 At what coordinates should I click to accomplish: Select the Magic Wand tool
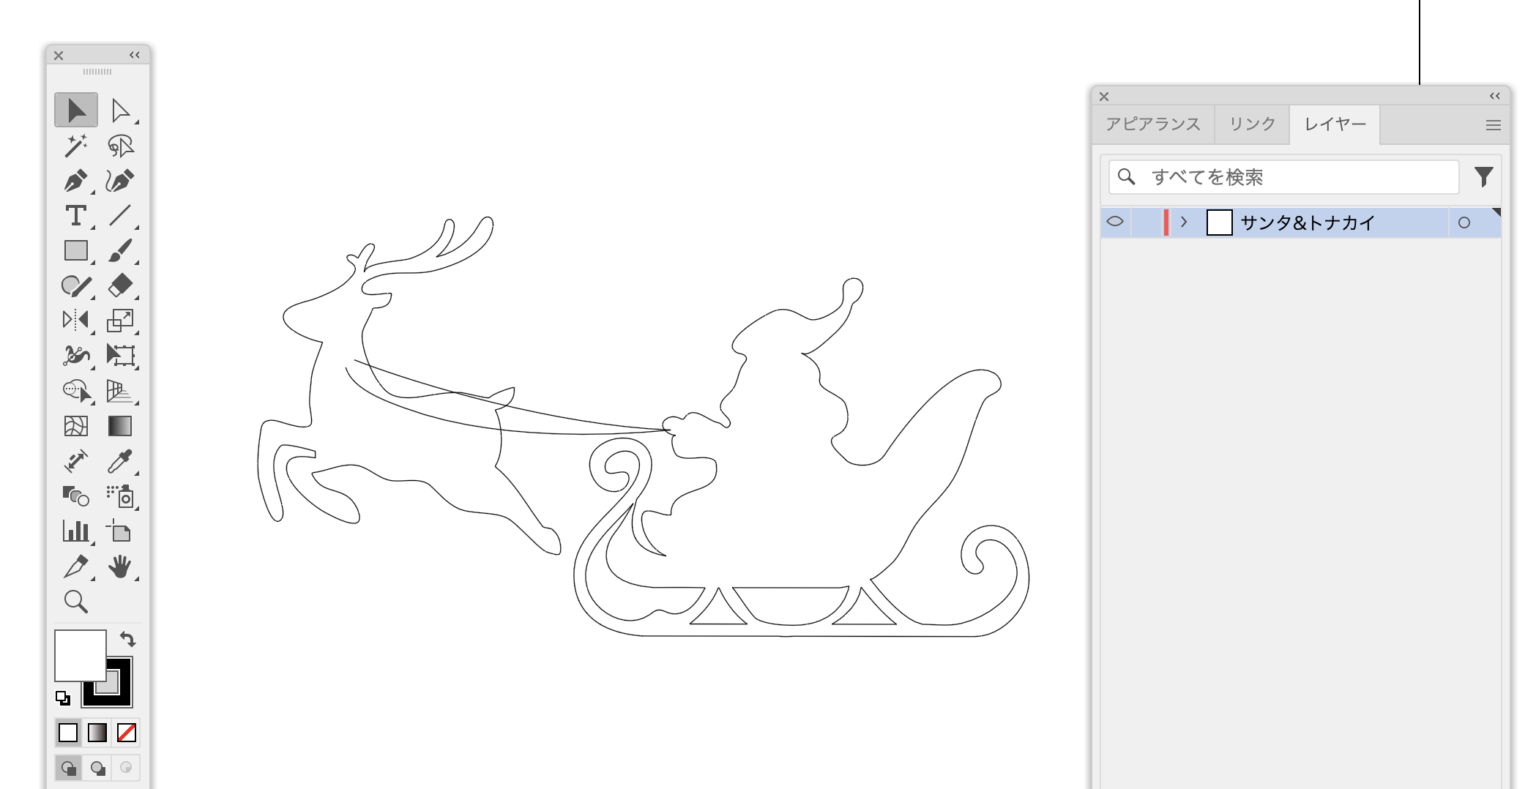click(76, 146)
